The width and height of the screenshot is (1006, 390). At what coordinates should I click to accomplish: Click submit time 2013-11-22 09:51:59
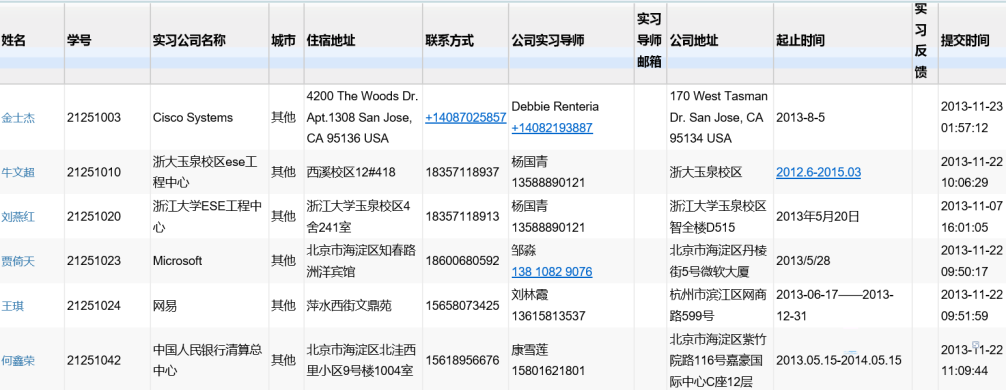click(972, 306)
